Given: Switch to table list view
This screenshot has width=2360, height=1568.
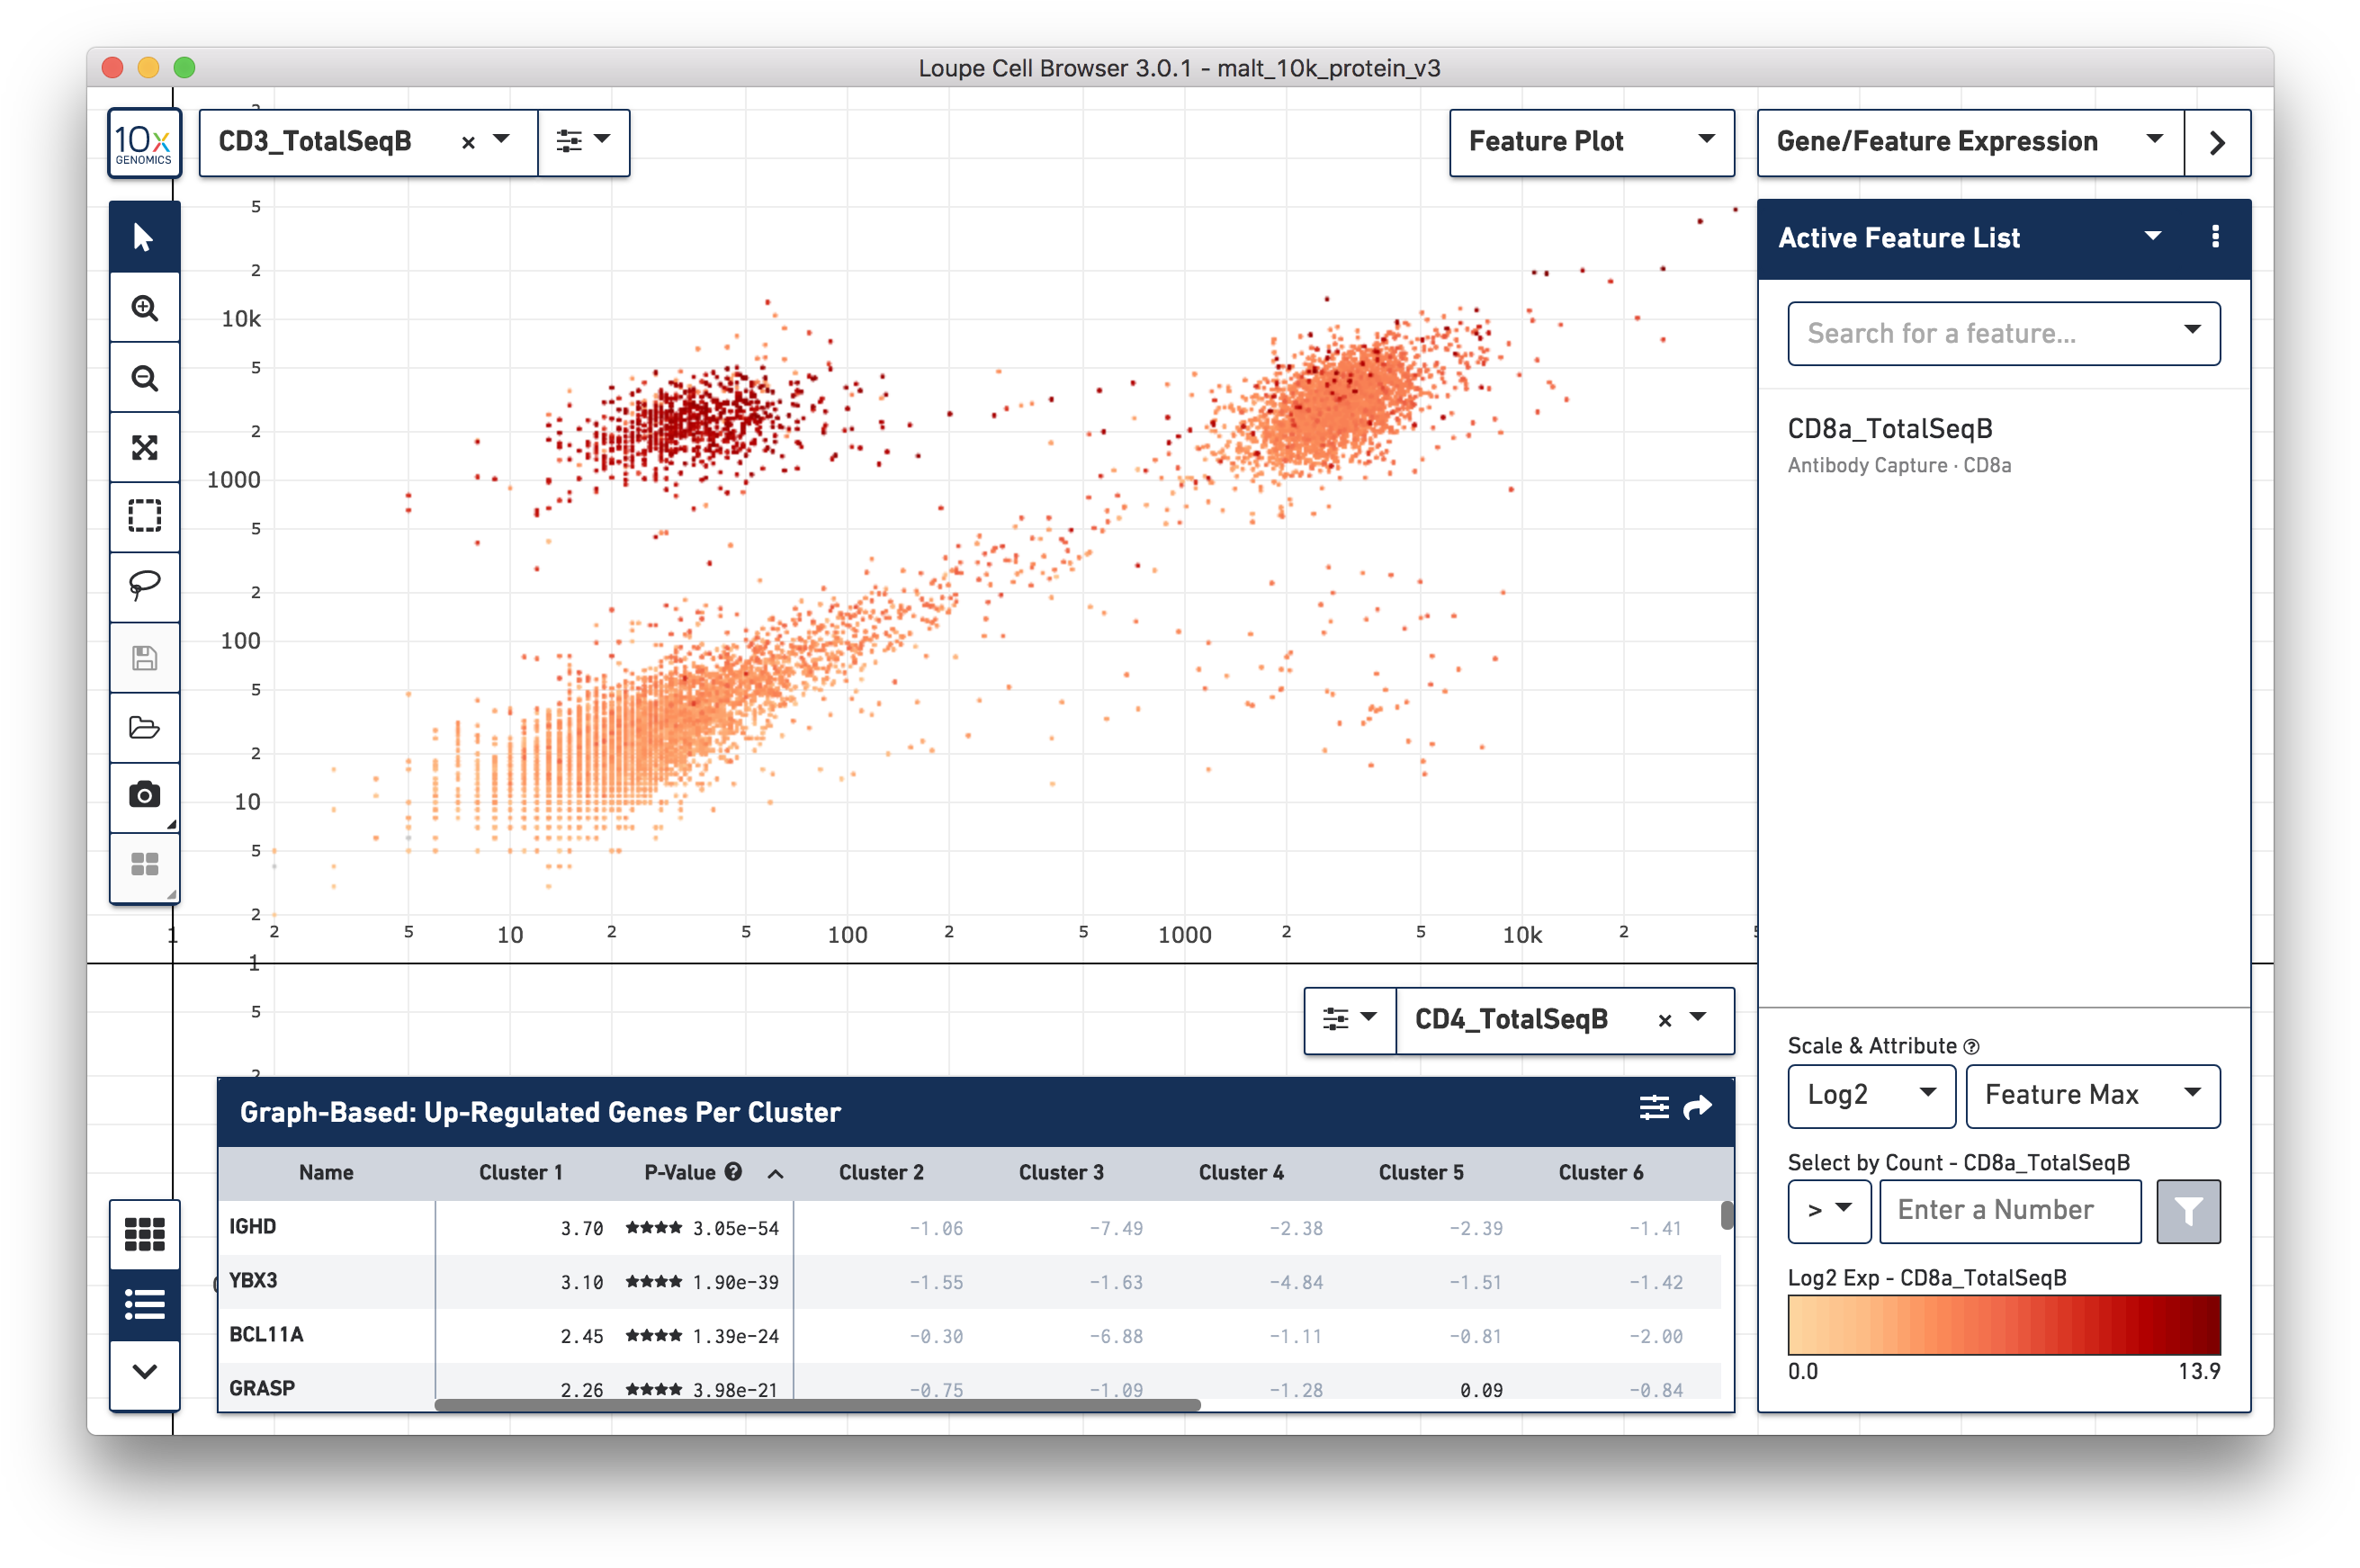Looking at the screenshot, I should click(x=144, y=1304).
